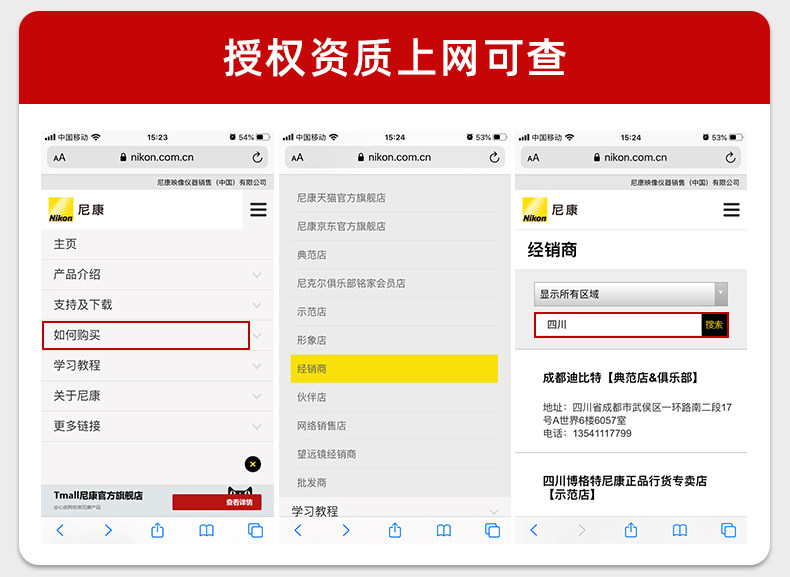Select 示范店 submenu item

coord(394,312)
